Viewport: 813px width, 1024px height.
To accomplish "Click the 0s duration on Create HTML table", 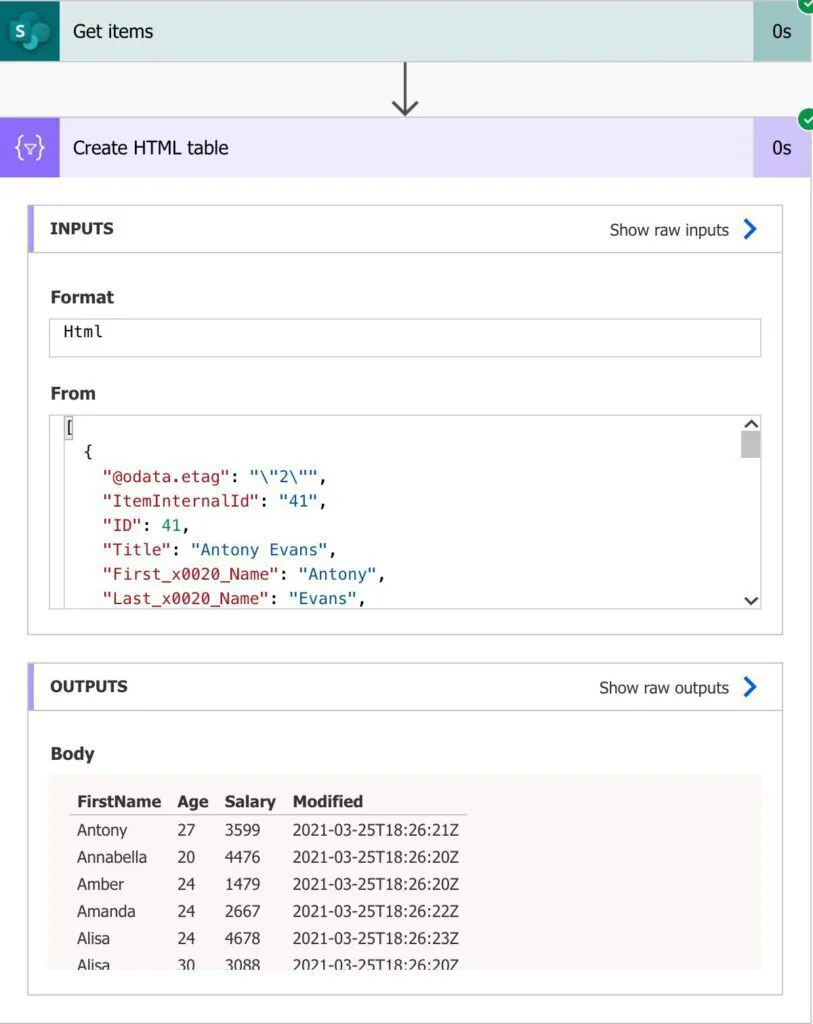I will tap(782, 148).
